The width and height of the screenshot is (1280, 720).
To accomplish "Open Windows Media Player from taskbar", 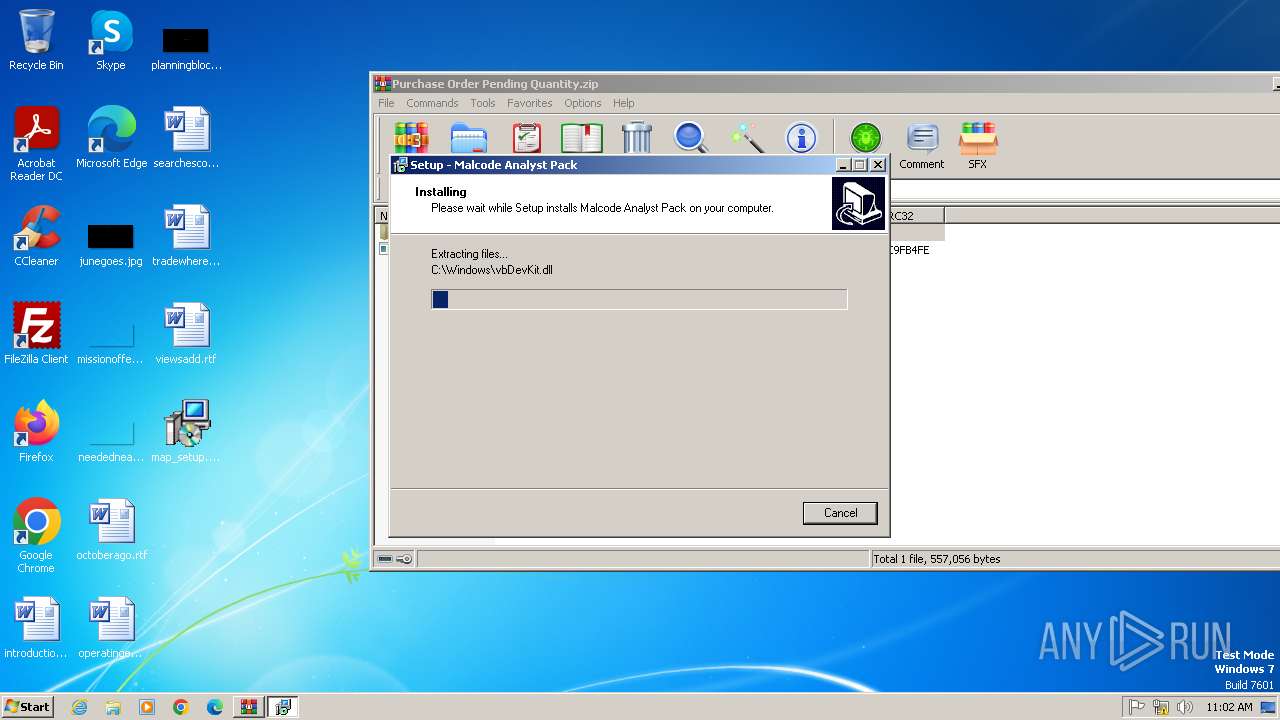I will point(147,707).
